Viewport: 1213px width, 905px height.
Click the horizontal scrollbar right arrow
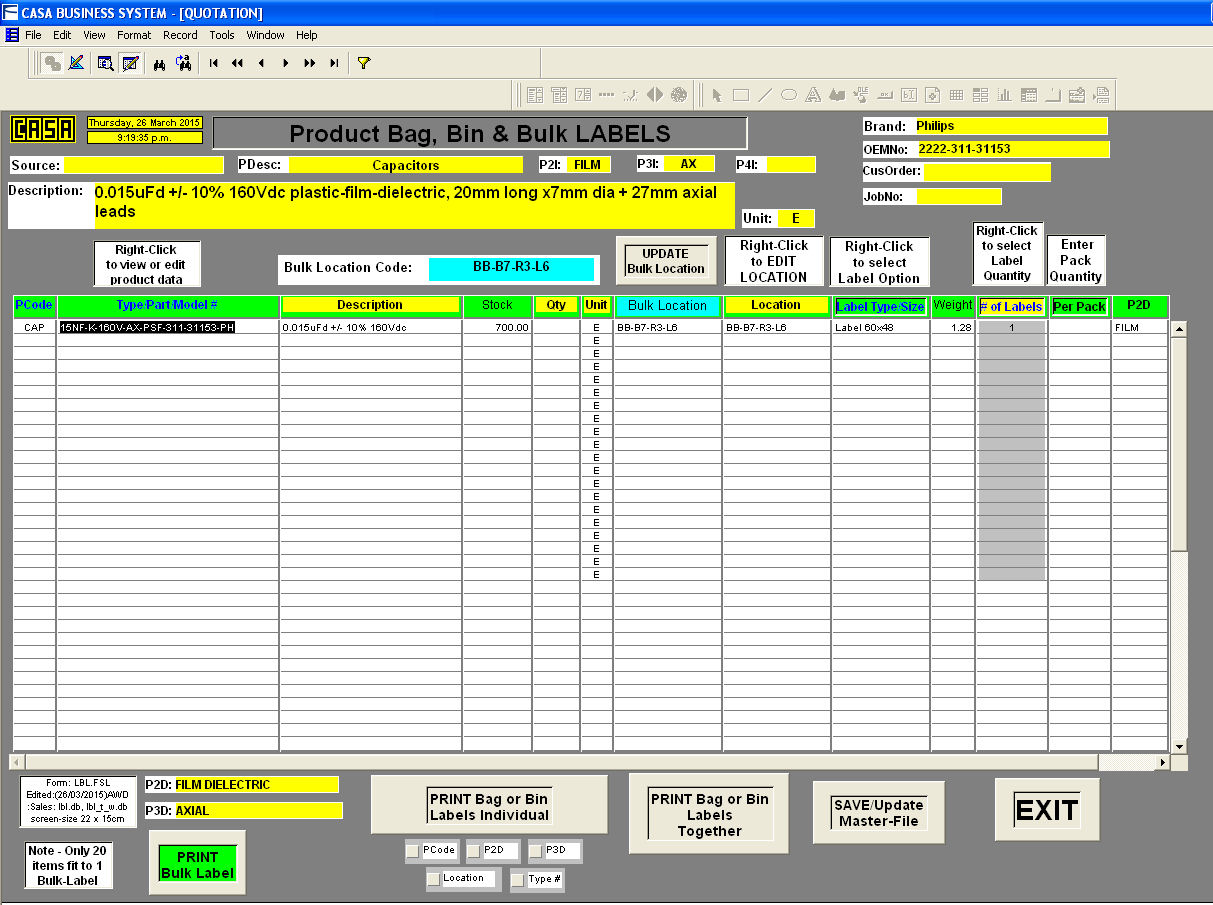tap(1163, 762)
